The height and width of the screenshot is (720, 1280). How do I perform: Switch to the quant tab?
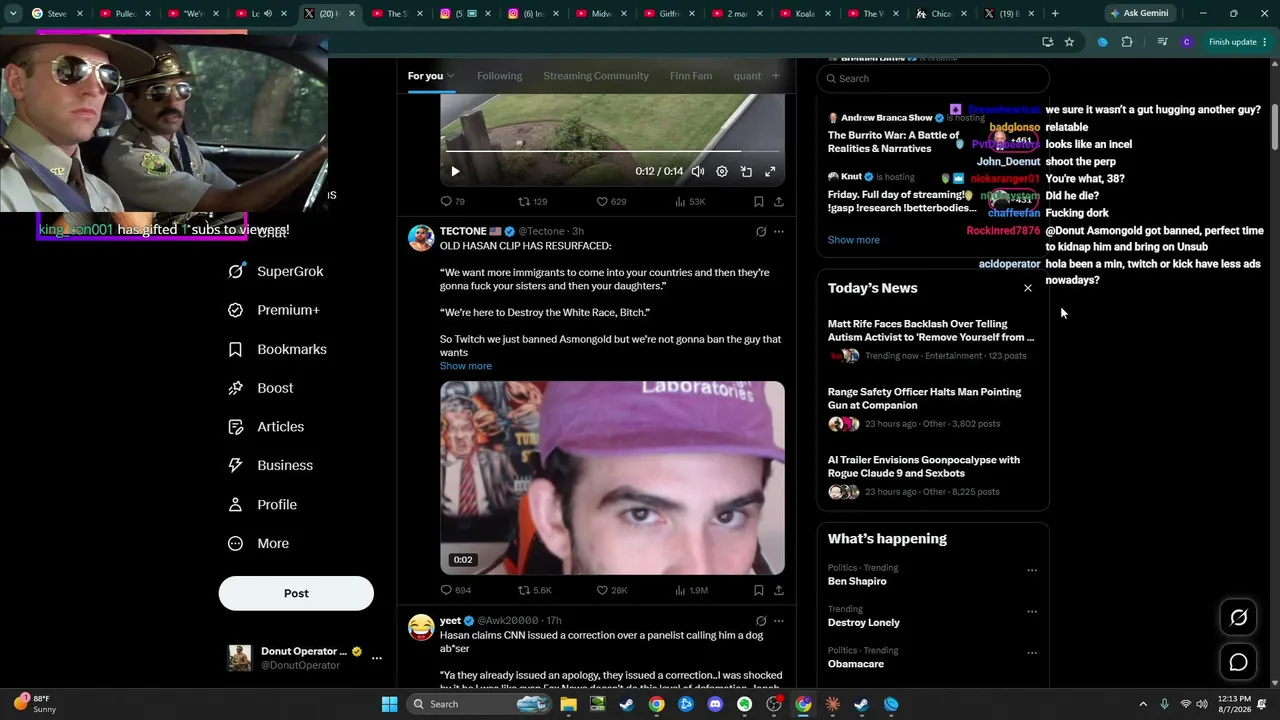pos(747,76)
